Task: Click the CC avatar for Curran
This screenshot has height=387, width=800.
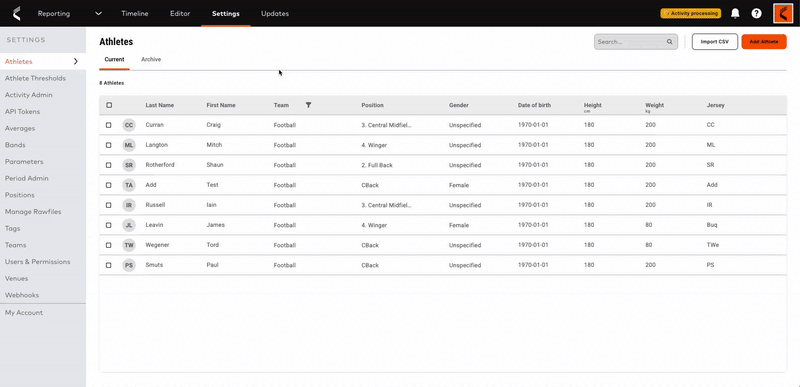Action: pyautogui.click(x=129, y=125)
